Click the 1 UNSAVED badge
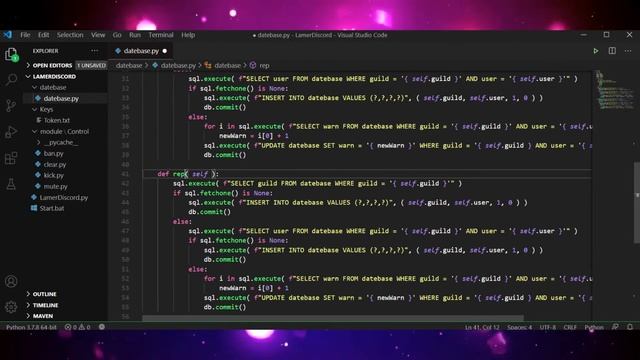Viewport: 640px width, 360px height. pyautogui.click(x=91, y=65)
